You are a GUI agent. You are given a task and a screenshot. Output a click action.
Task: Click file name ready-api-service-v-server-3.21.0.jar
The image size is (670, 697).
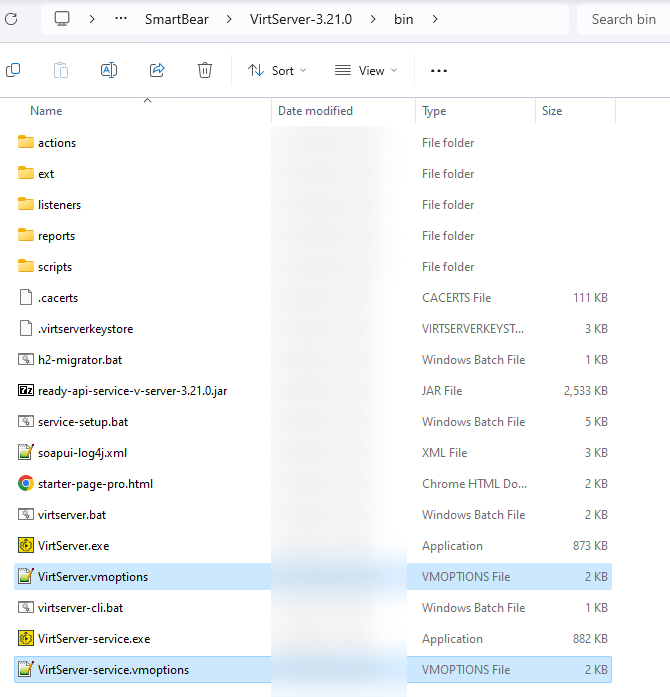click(132, 391)
